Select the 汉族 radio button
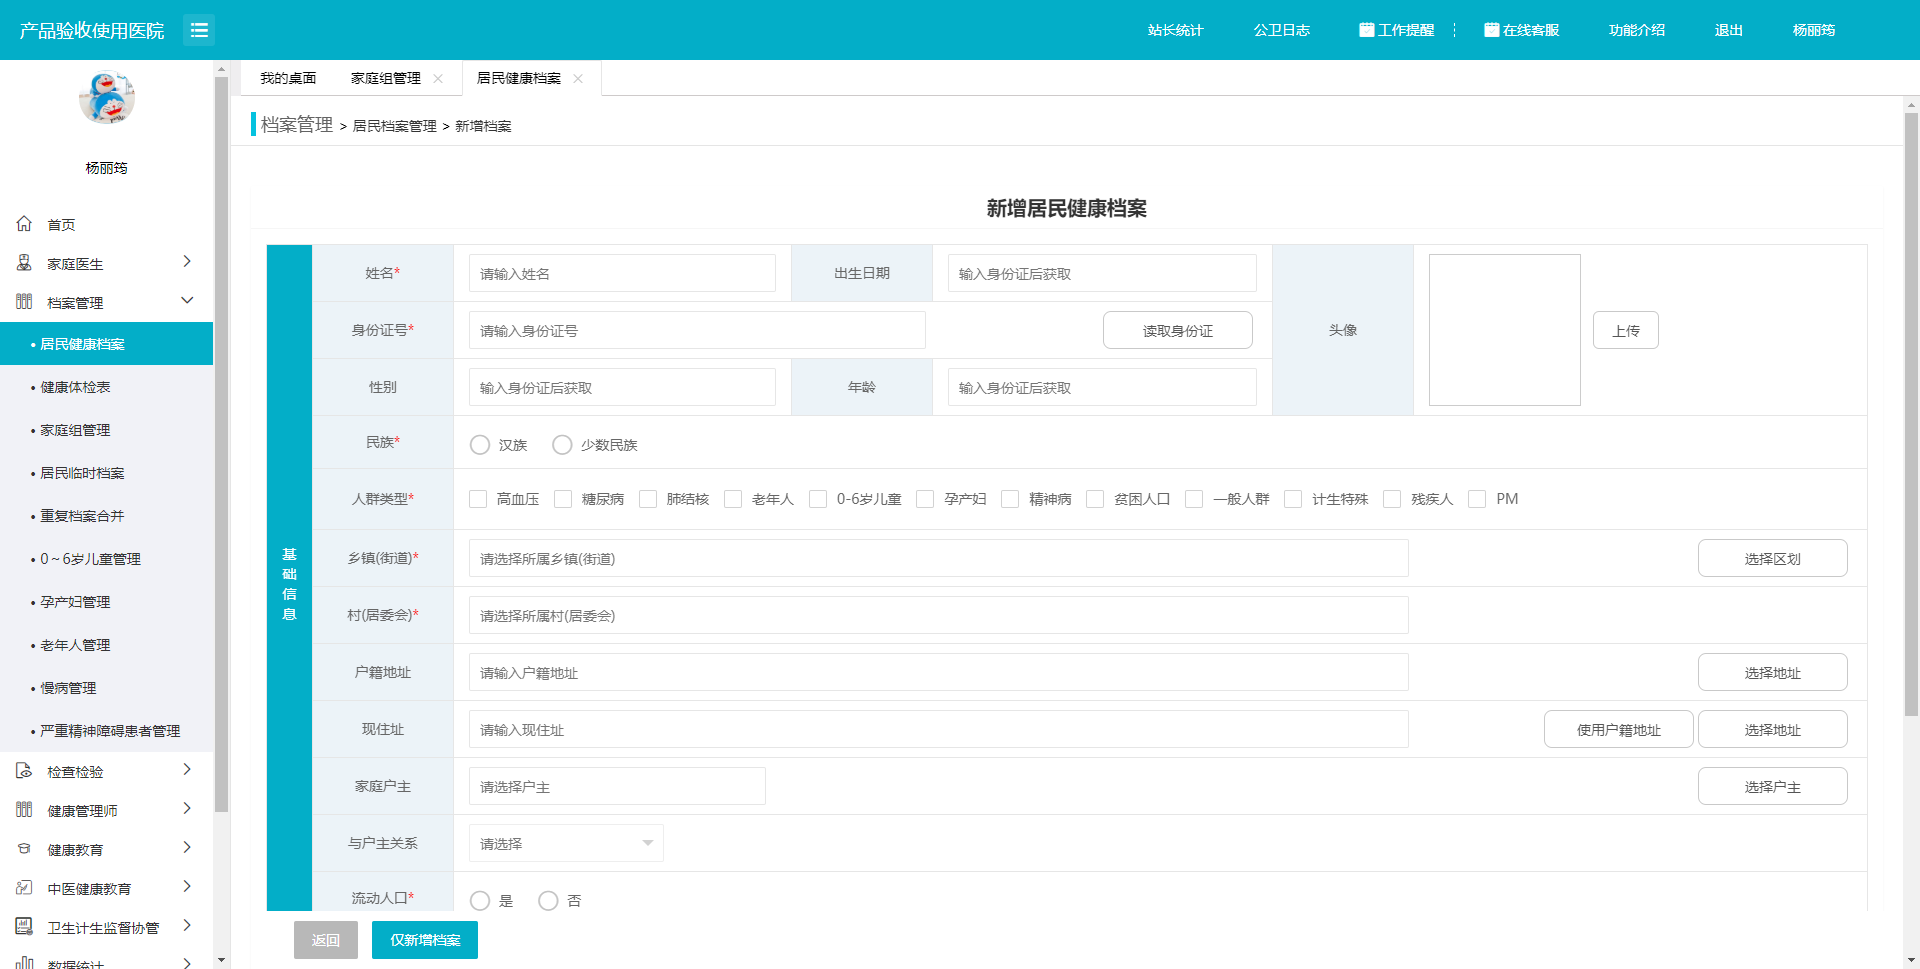The width and height of the screenshot is (1920, 969). pyautogui.click(x=480, y=445)
